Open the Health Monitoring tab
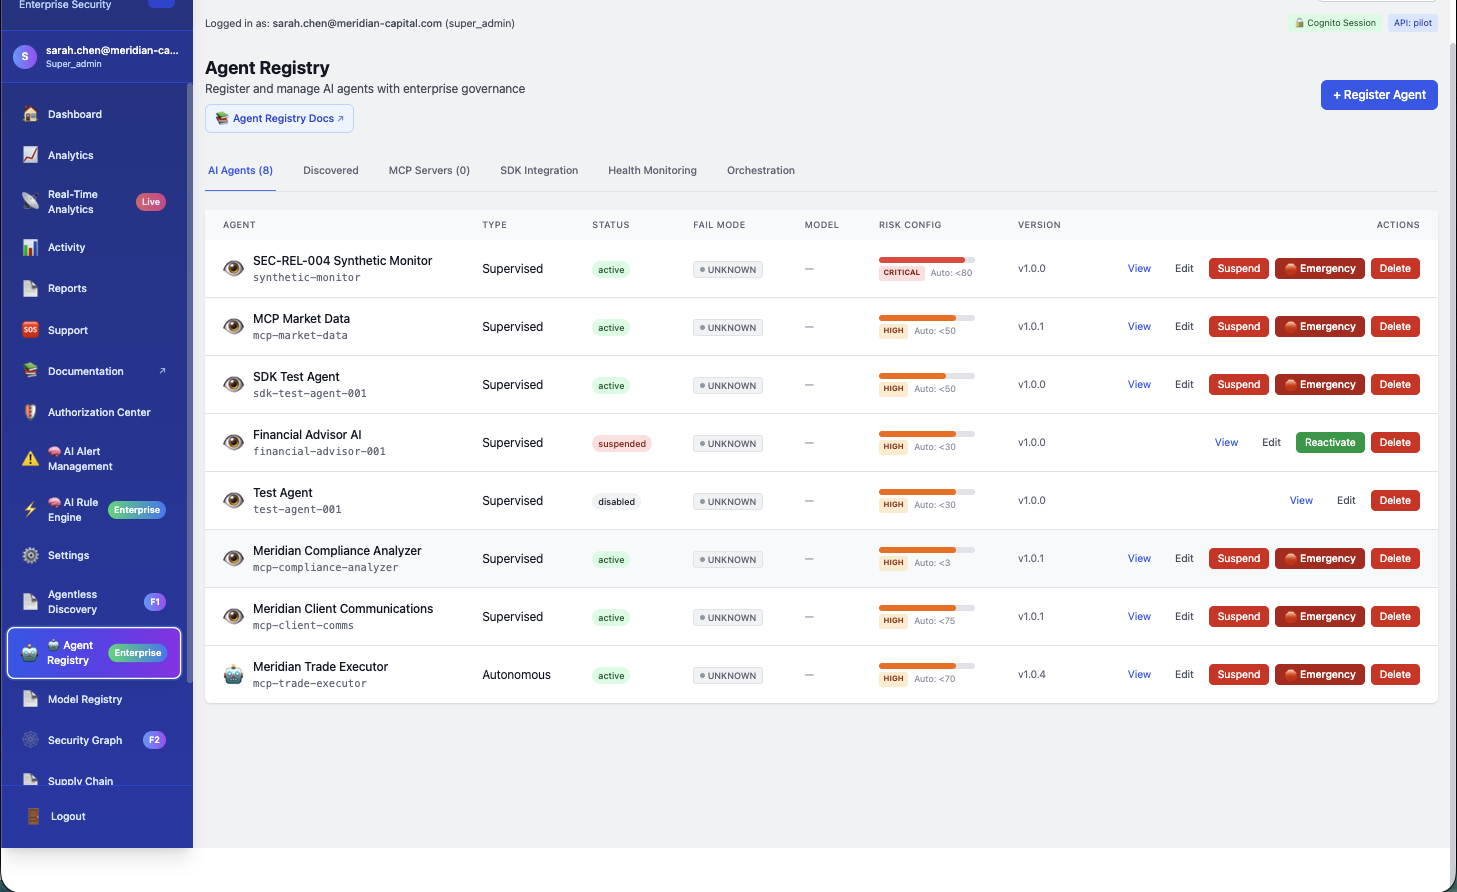The image size is (1457, 892). coord(652,170)
